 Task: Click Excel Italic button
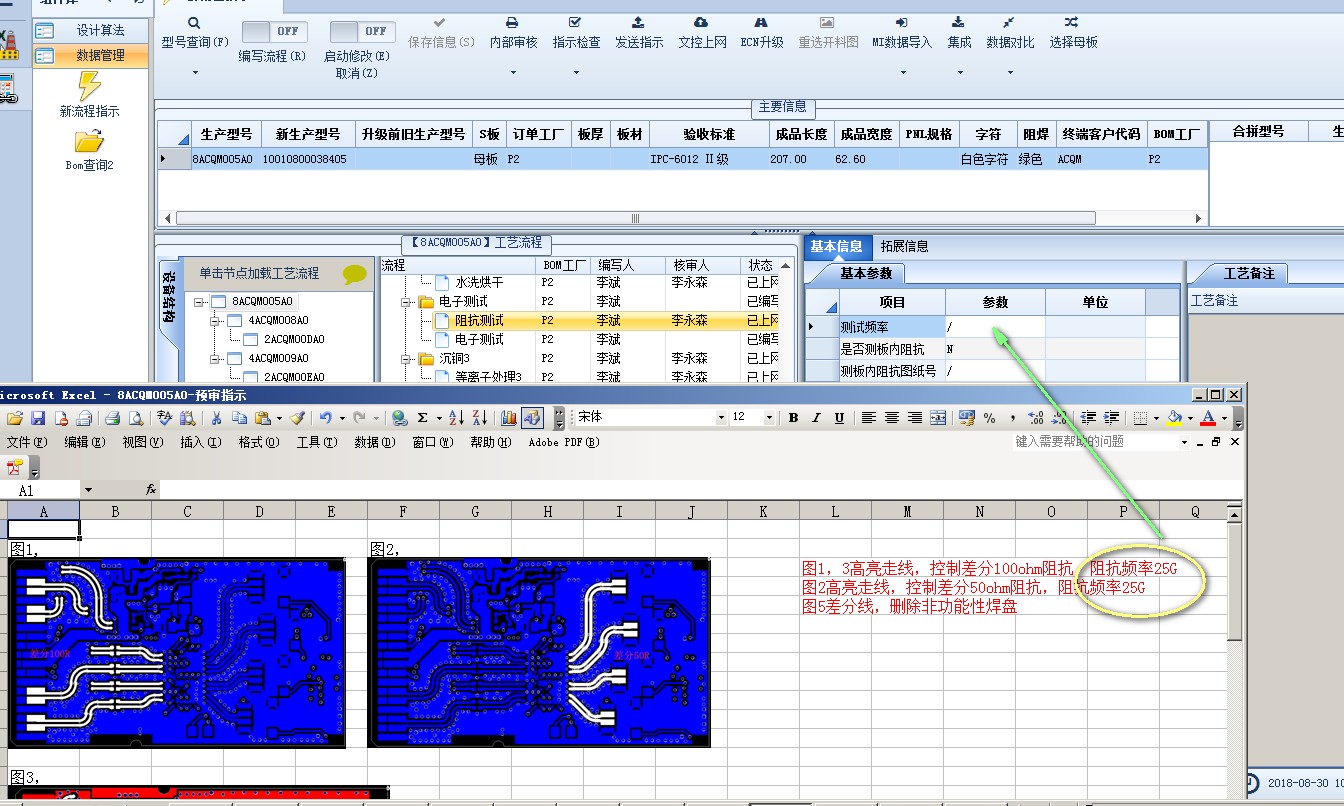[816, 418]
